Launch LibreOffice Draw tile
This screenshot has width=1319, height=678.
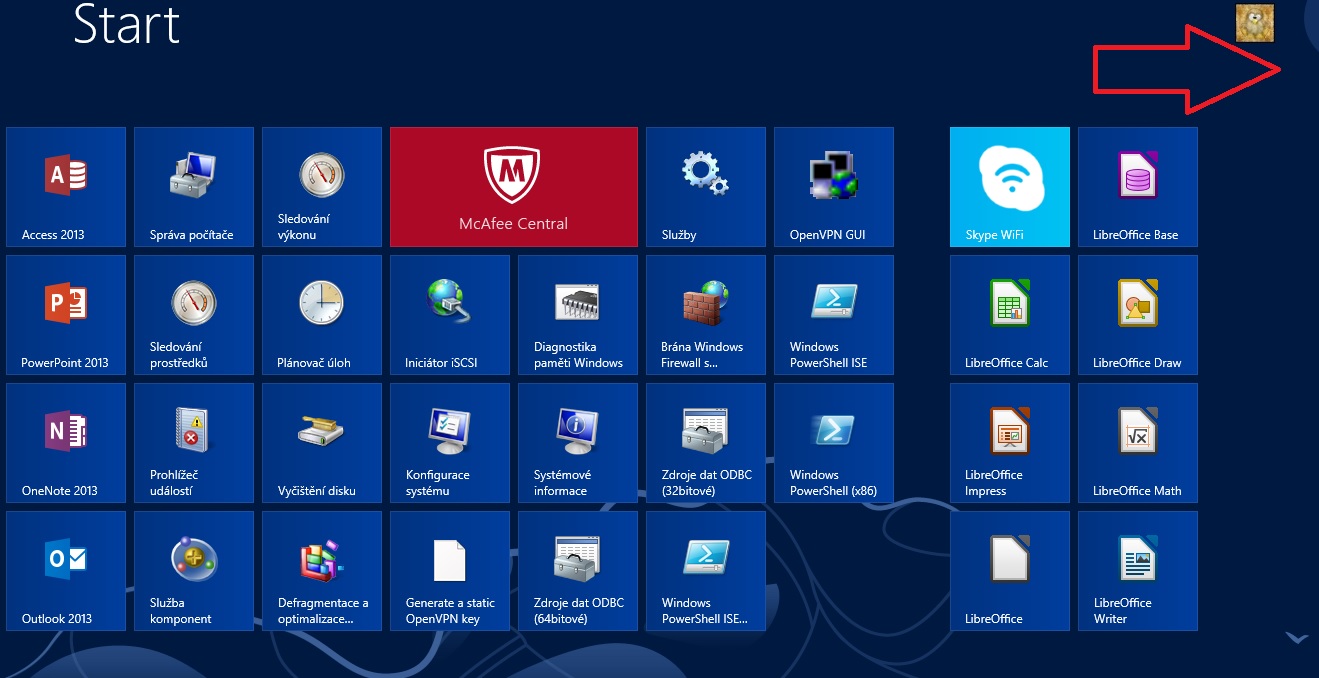click(1138, 315)
